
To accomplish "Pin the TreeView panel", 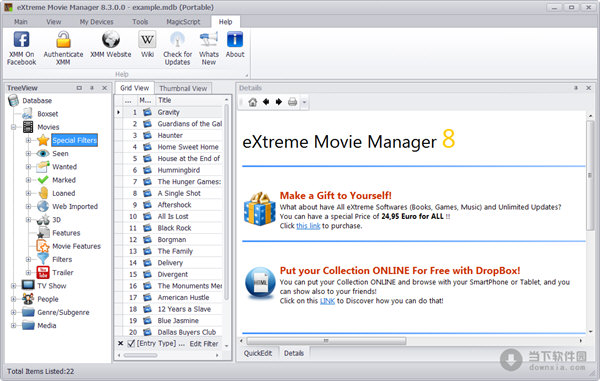I will point(92,88).
